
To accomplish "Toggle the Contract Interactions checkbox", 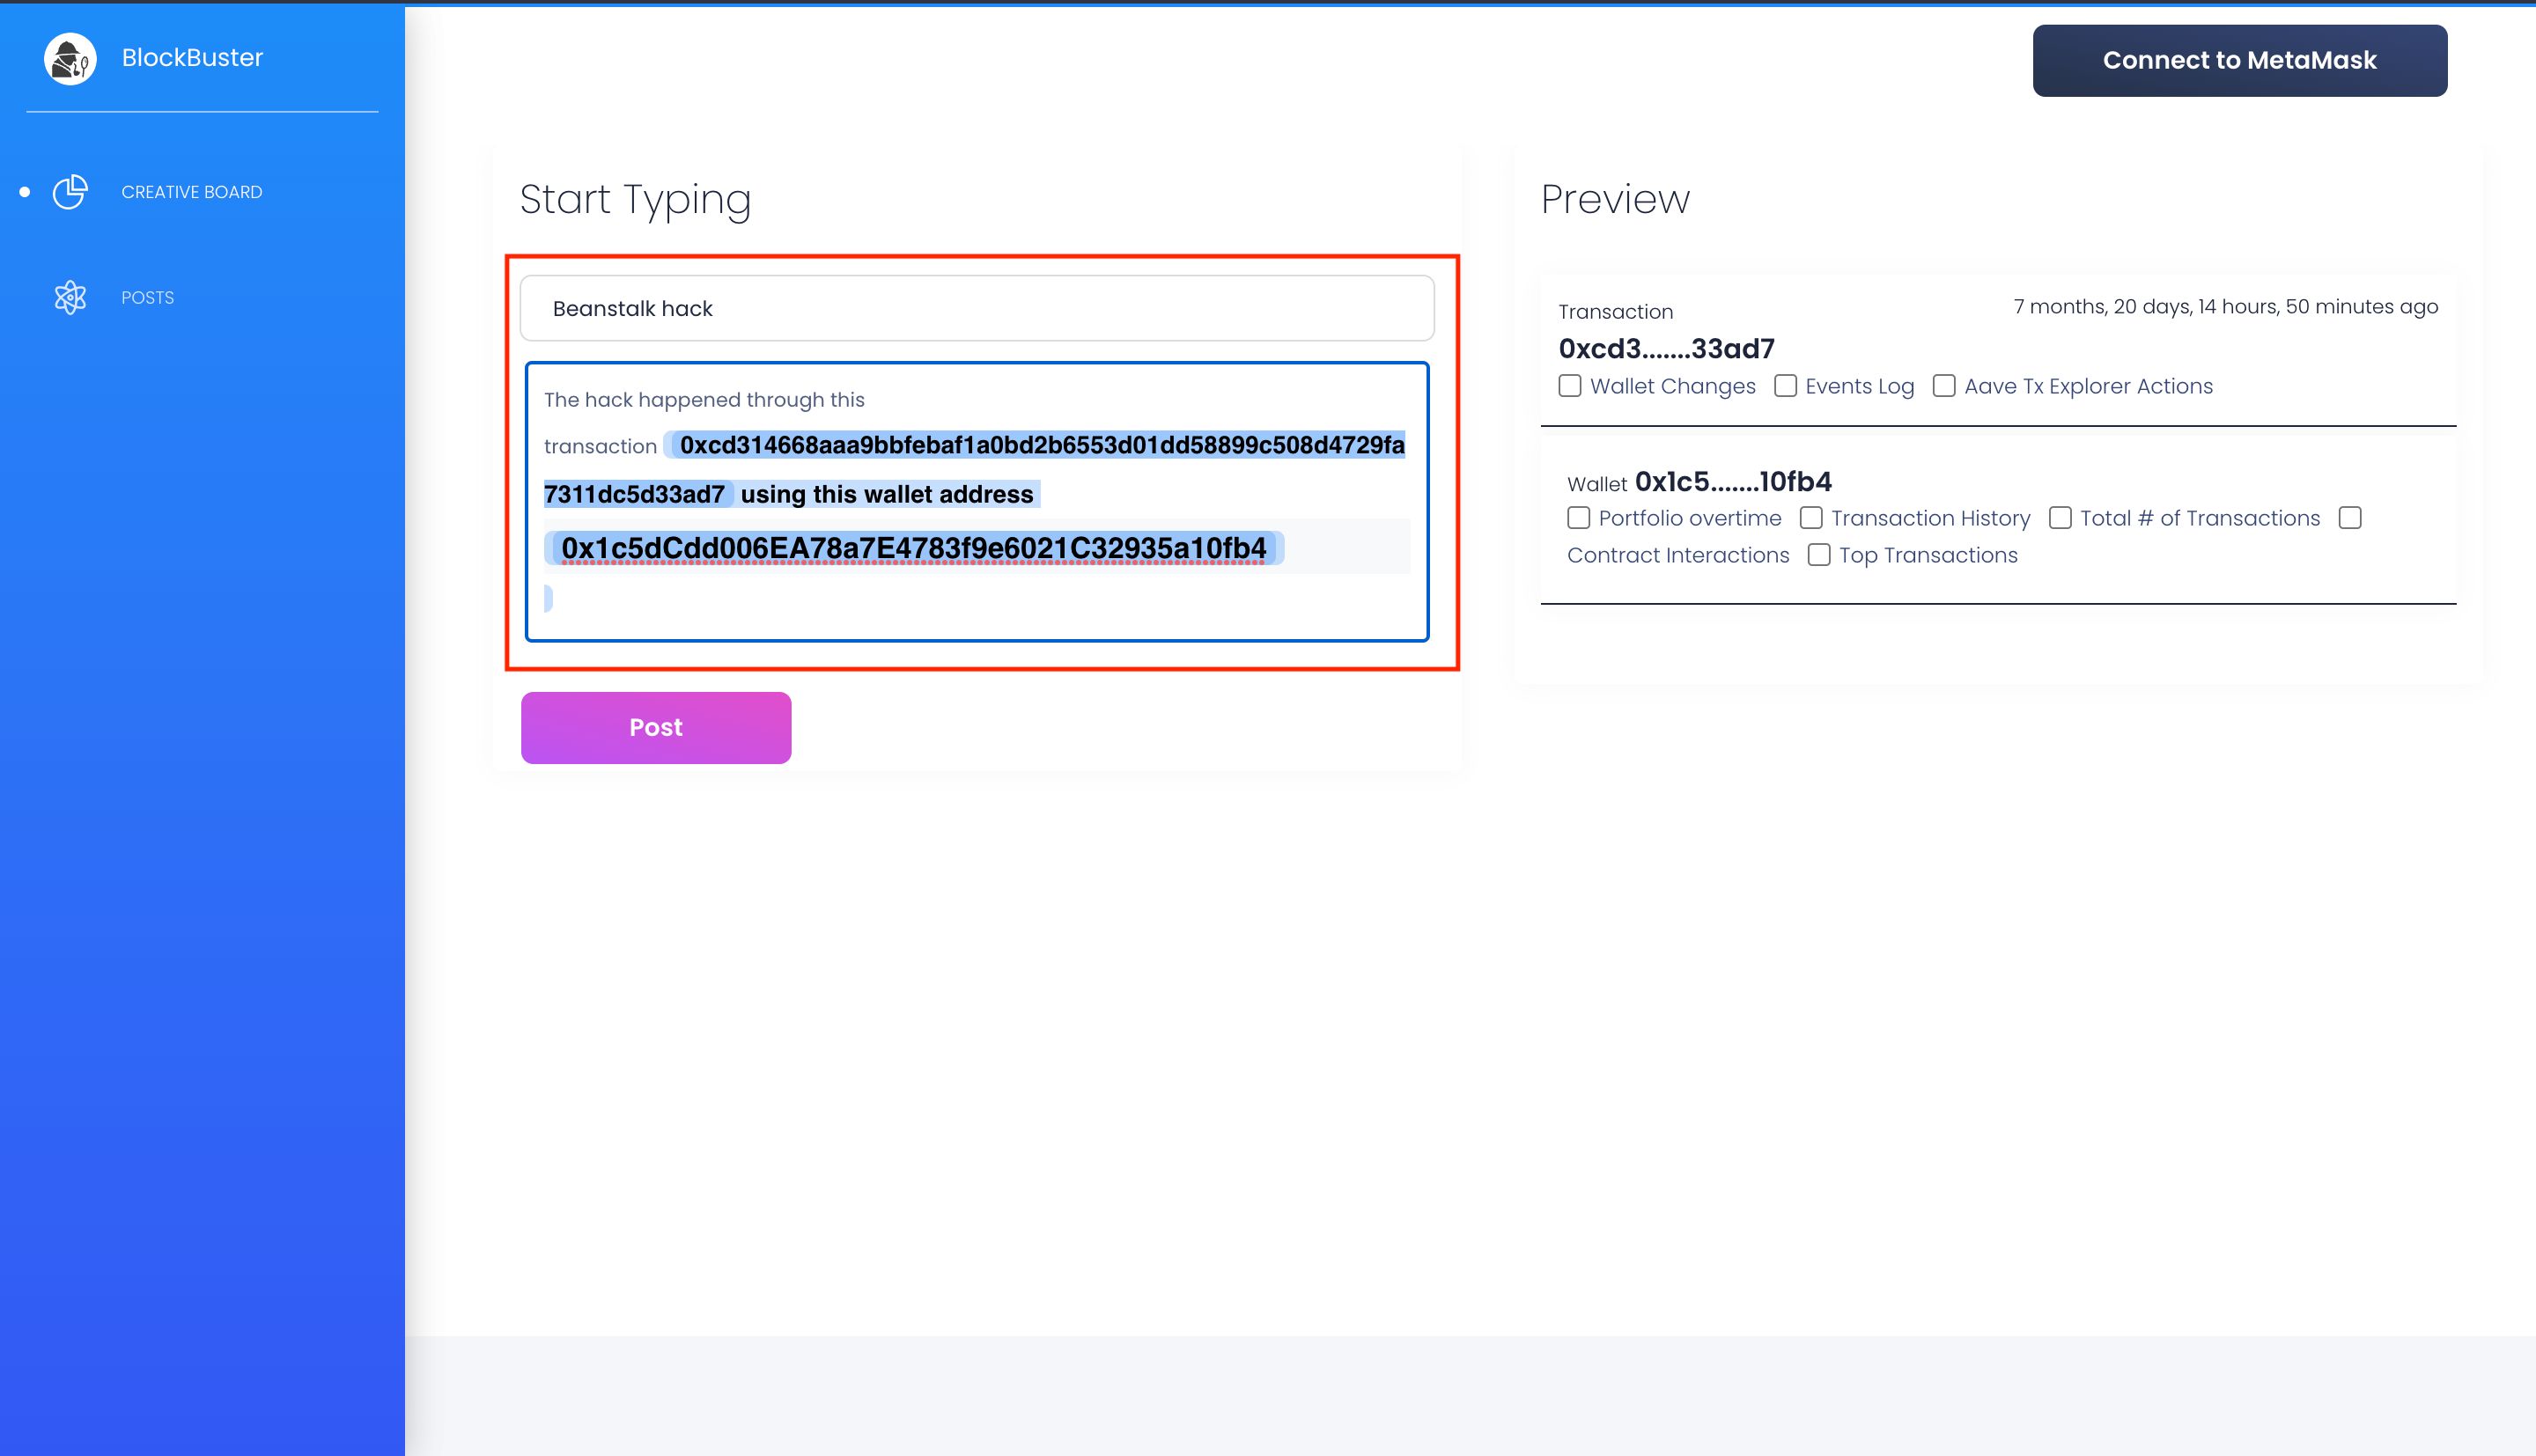I will (x=2350, y=518).
